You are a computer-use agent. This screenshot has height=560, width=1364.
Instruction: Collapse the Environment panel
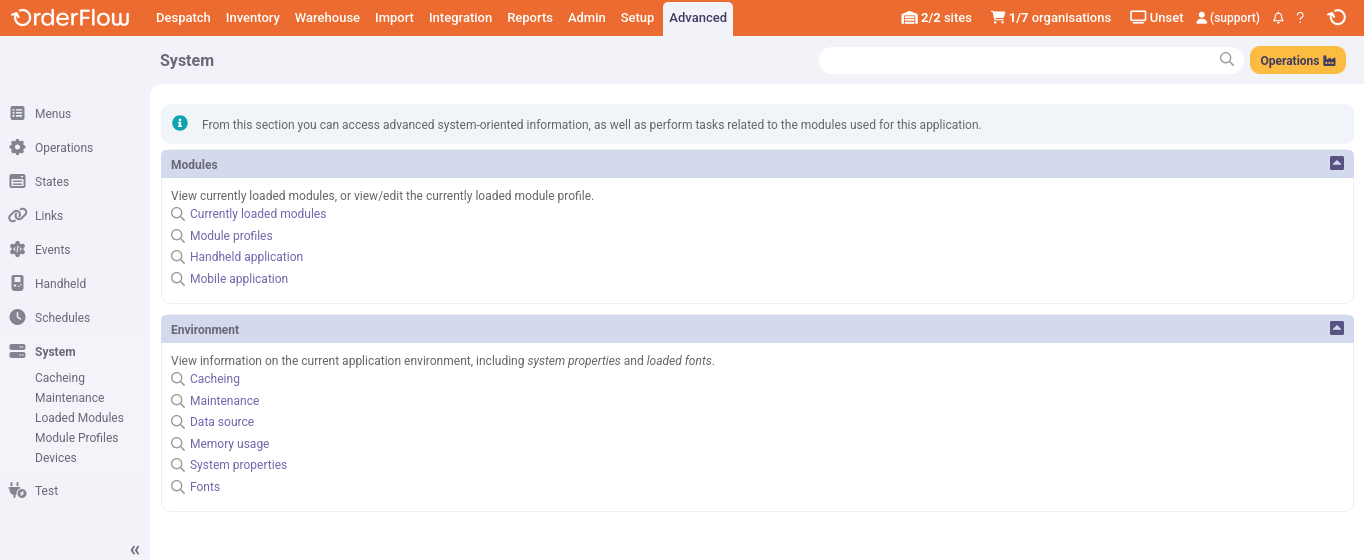point(1337,328)
